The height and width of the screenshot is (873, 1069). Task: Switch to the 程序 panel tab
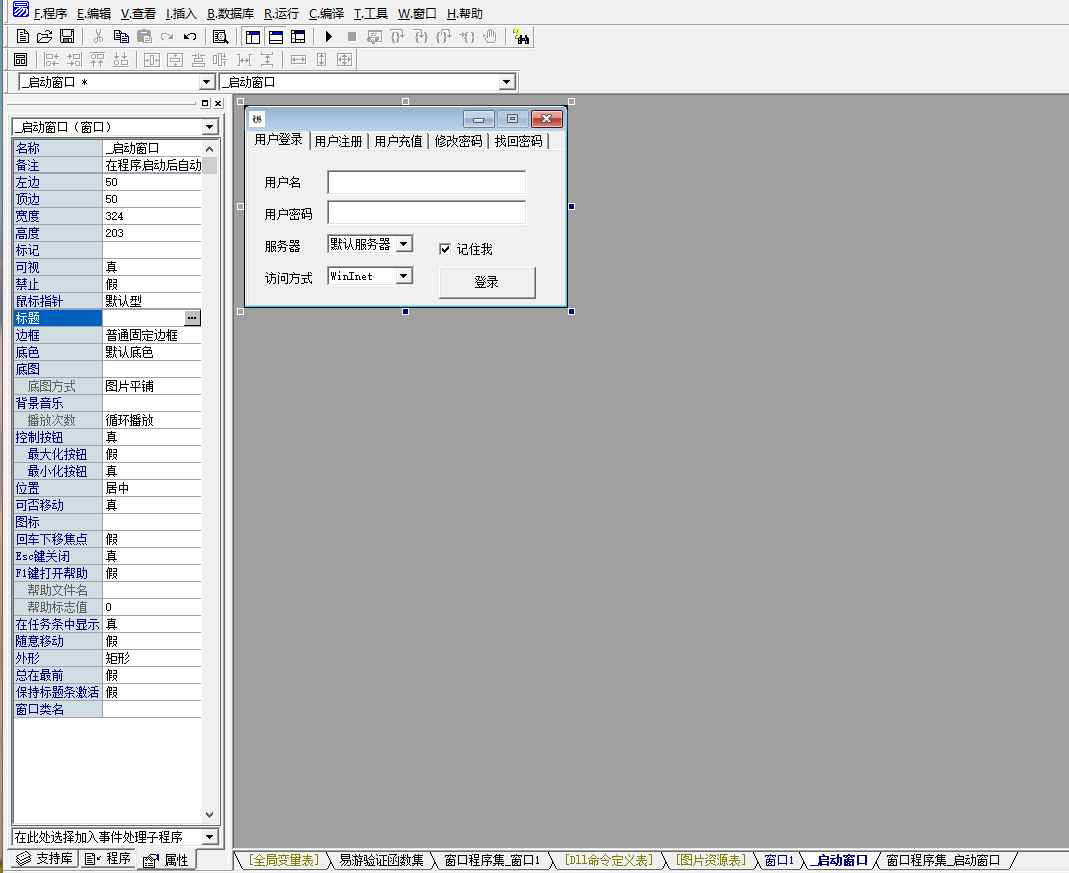(108, 859)
